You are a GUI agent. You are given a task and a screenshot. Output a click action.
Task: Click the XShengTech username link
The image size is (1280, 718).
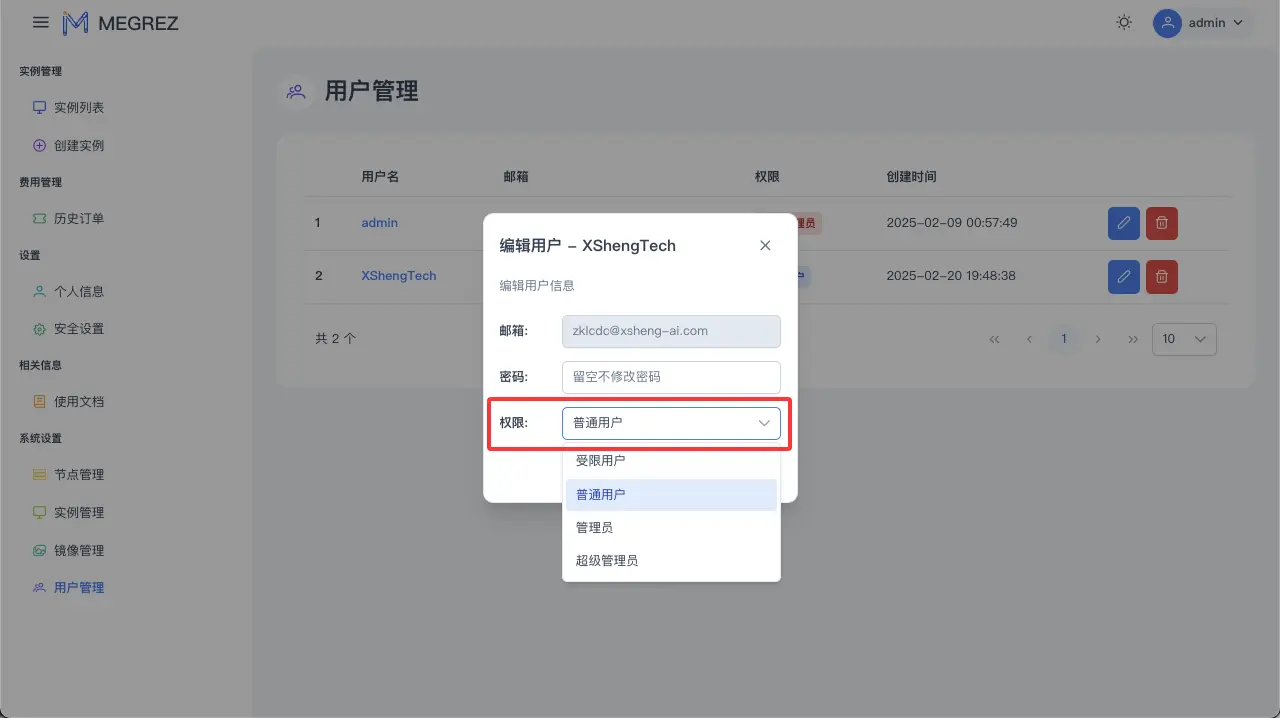pyautogui.click(x=398, y=275)
